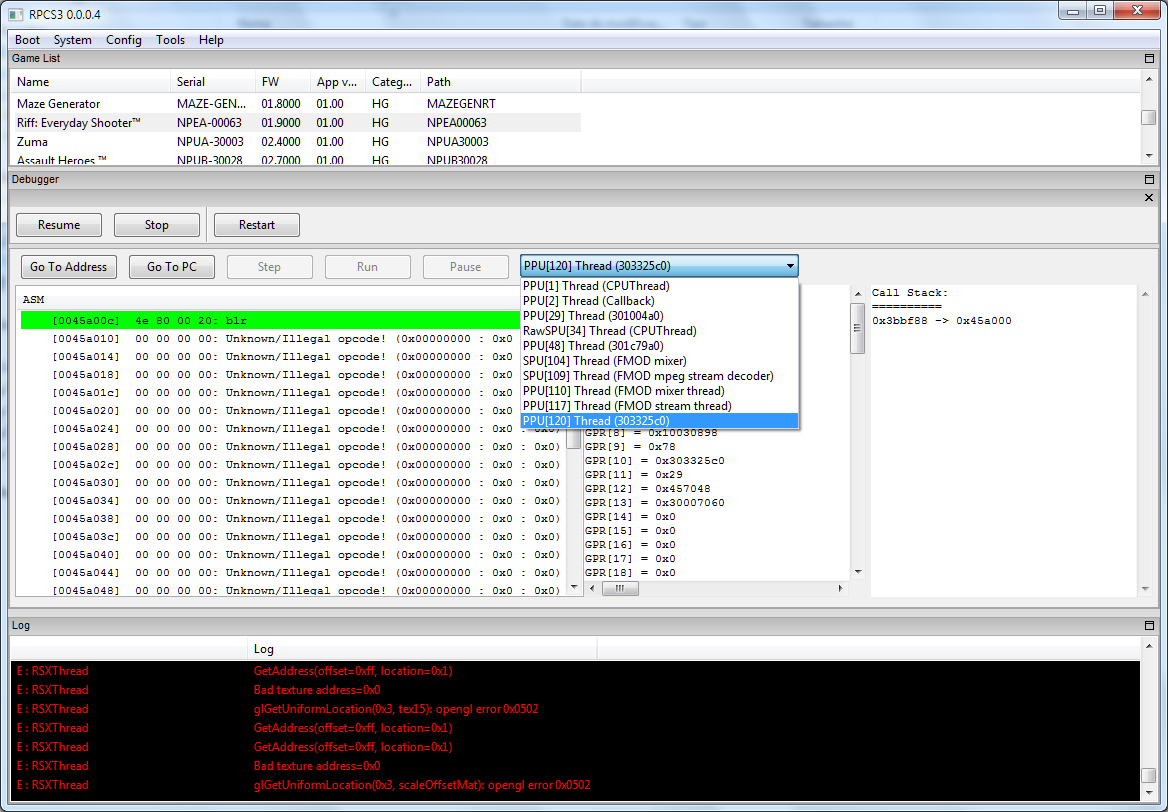Choose SPU[104] Thread (FMOD mixer)

tap(604, 361)
